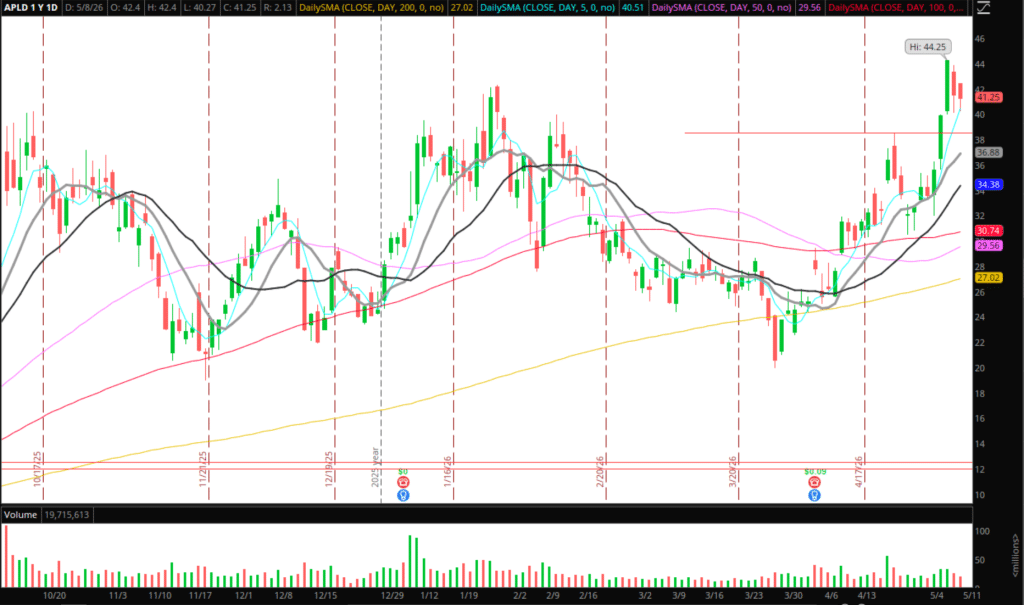Open the blue lightbulb earnings icon under $0
The height and width of the screenshot is (605, 1024).
tap(403, 495)
